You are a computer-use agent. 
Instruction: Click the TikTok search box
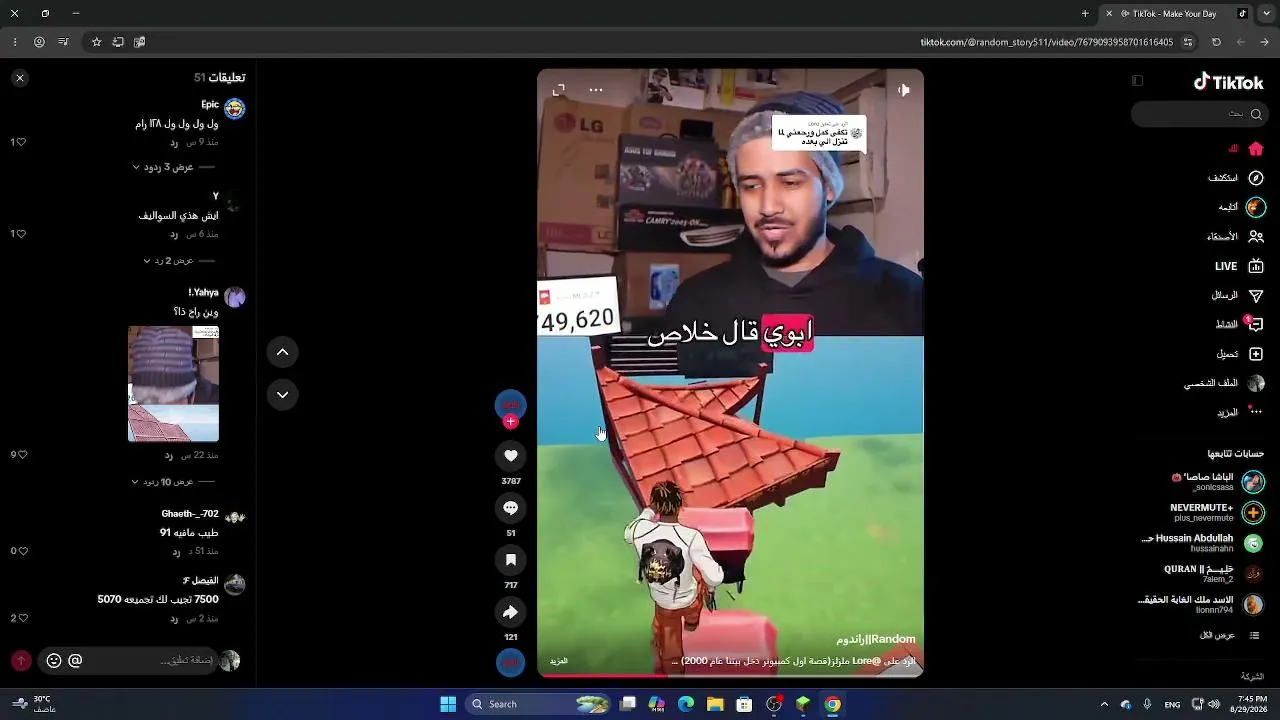click(x=1198, y=114)
